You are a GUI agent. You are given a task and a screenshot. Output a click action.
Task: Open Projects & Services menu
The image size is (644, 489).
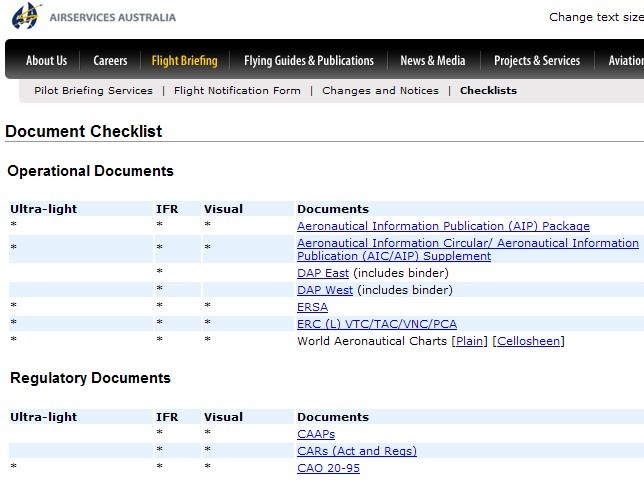[x=537, y=61]
